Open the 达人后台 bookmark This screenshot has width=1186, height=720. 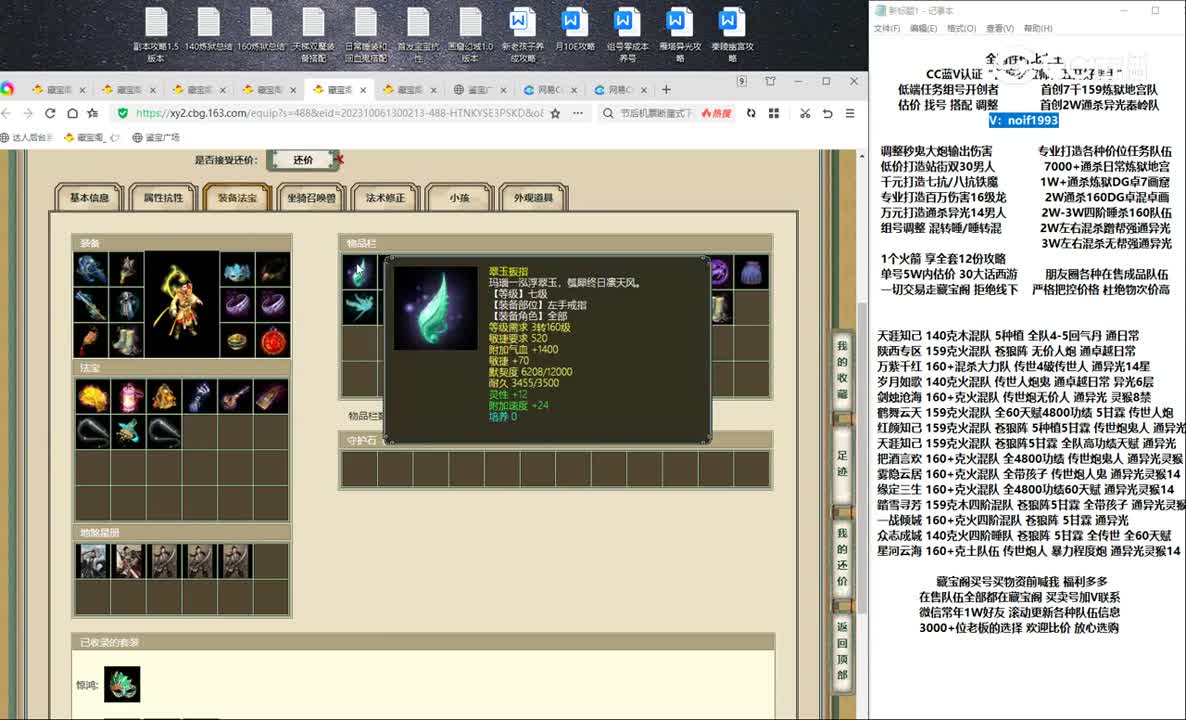point(27,138)
